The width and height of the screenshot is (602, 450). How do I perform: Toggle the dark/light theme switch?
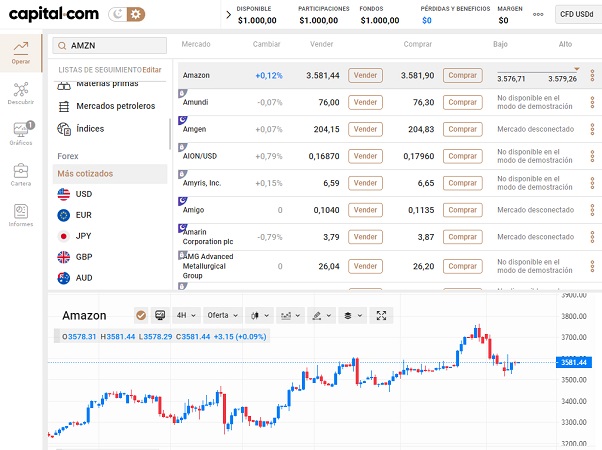coord(127,15)
